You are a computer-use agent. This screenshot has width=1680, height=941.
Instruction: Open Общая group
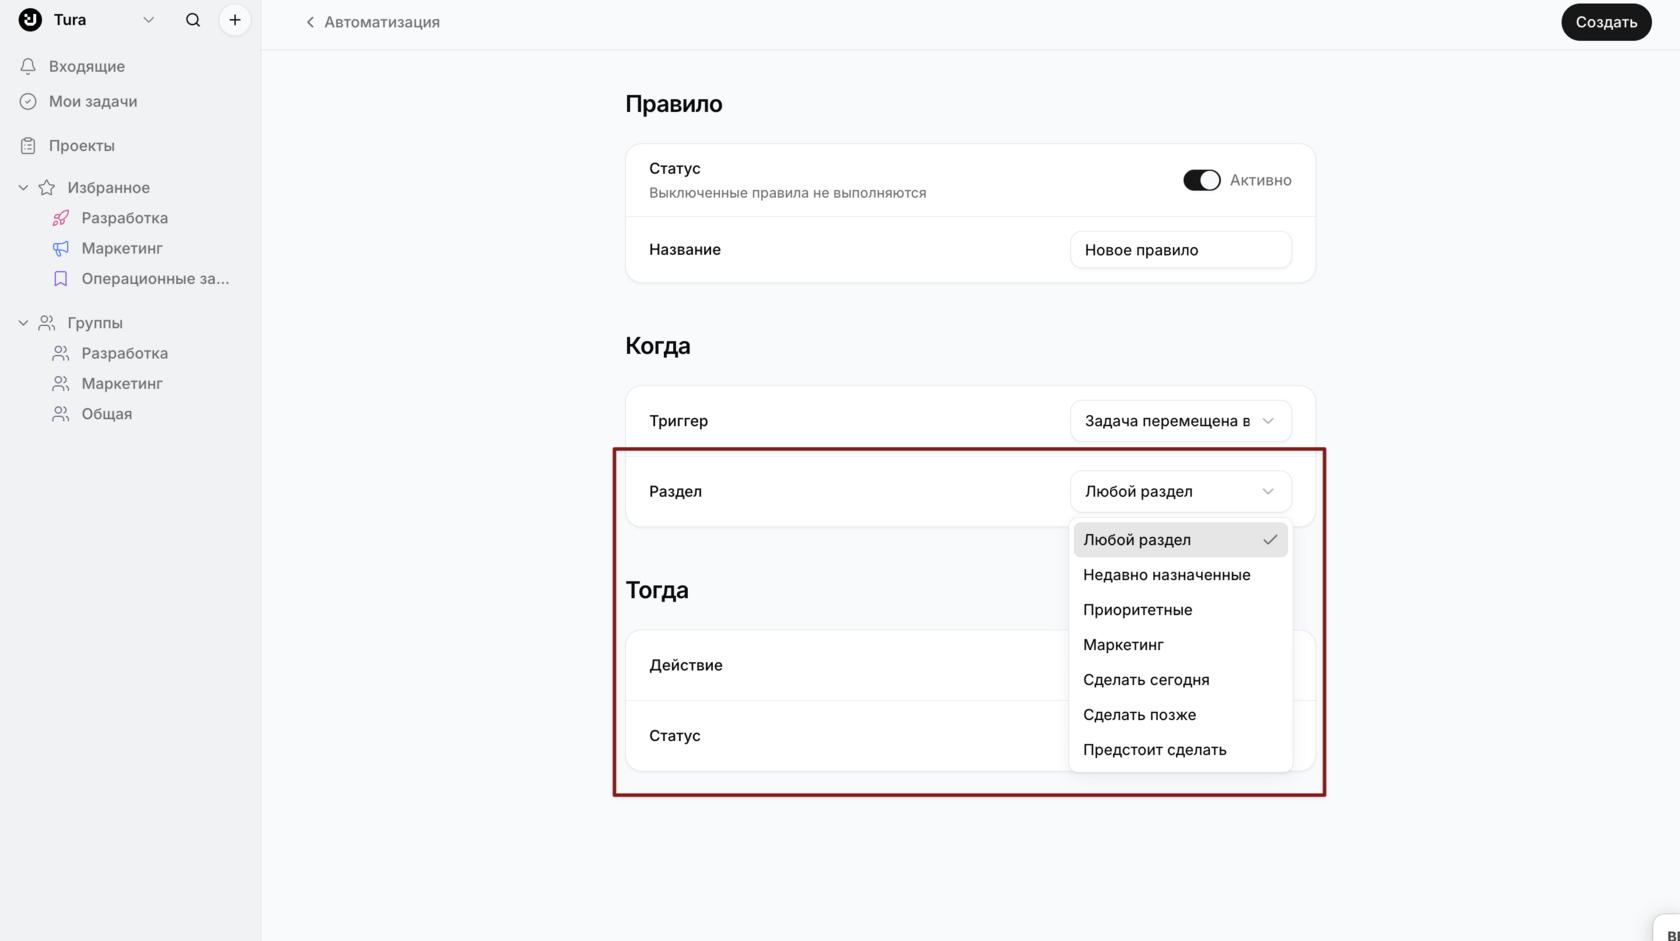pyautogui.click(x=107, y=414)
